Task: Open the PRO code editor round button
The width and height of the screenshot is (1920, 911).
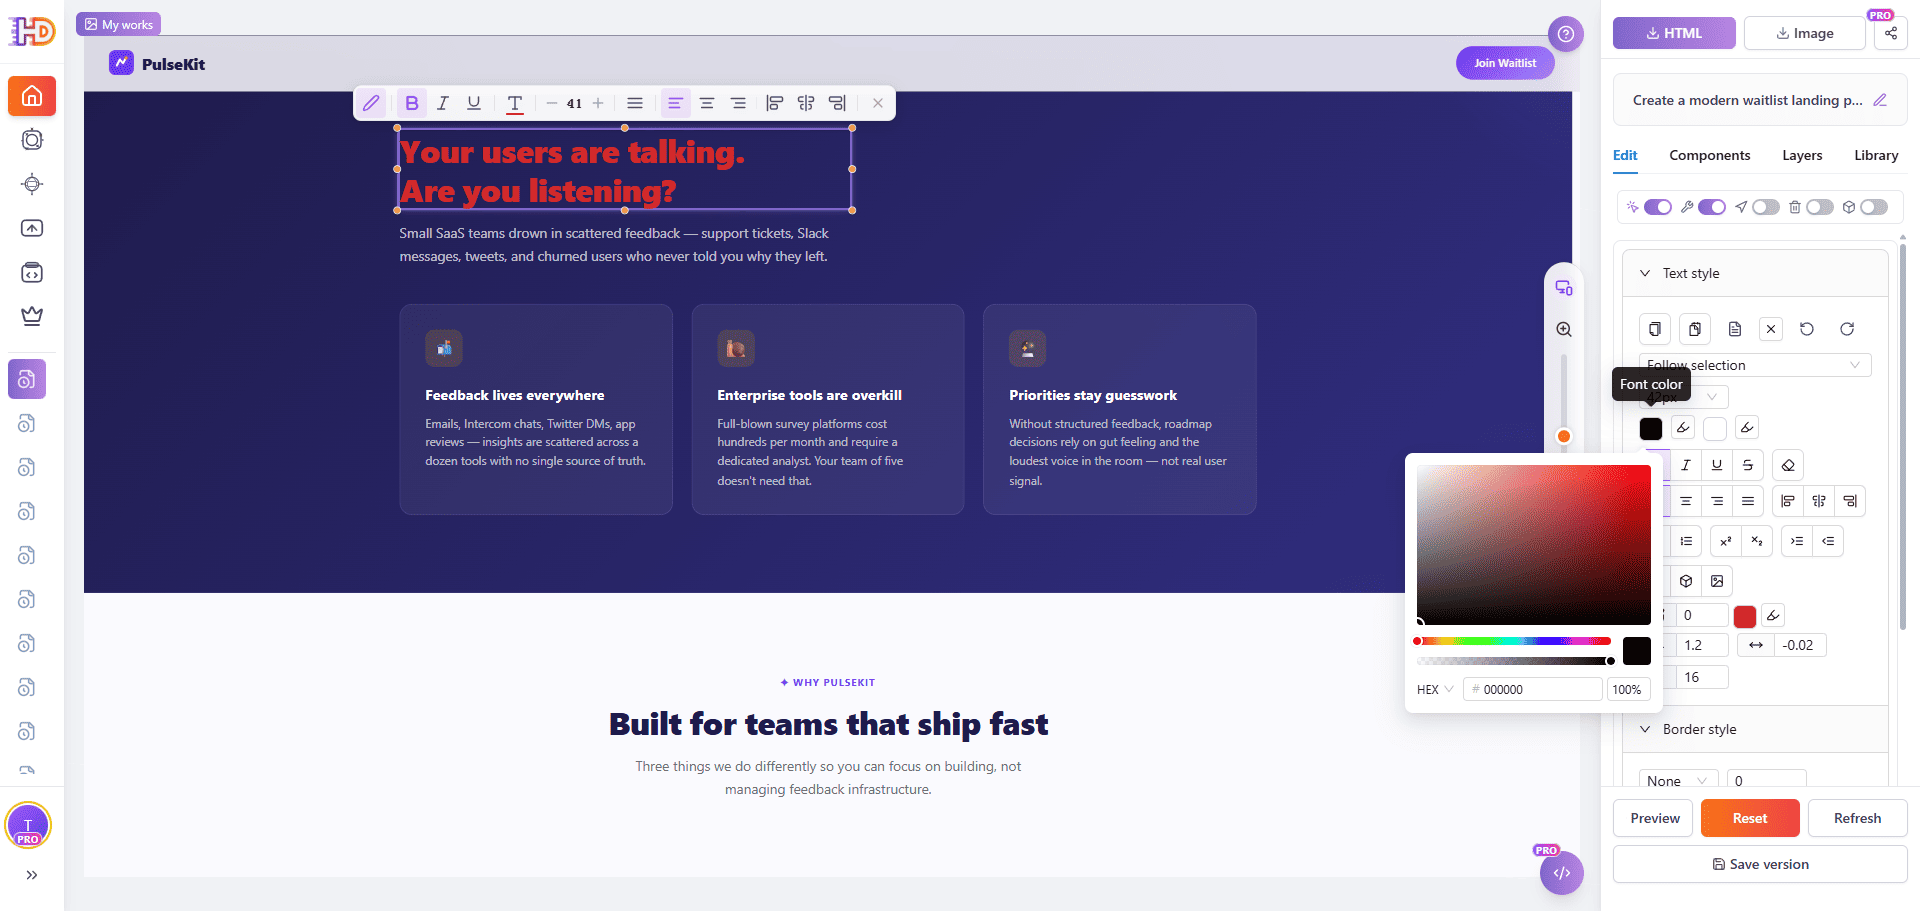Action: coord(1562,873)
